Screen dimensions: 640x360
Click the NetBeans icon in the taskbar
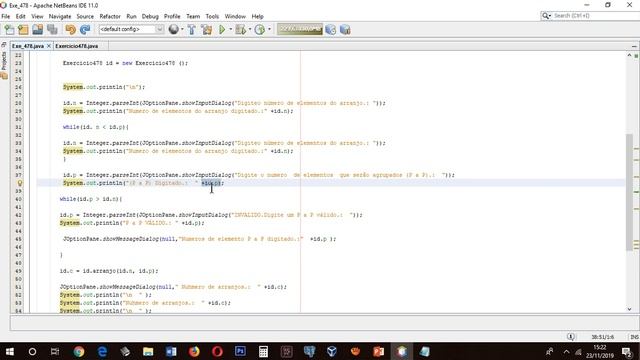pos(402,351)
